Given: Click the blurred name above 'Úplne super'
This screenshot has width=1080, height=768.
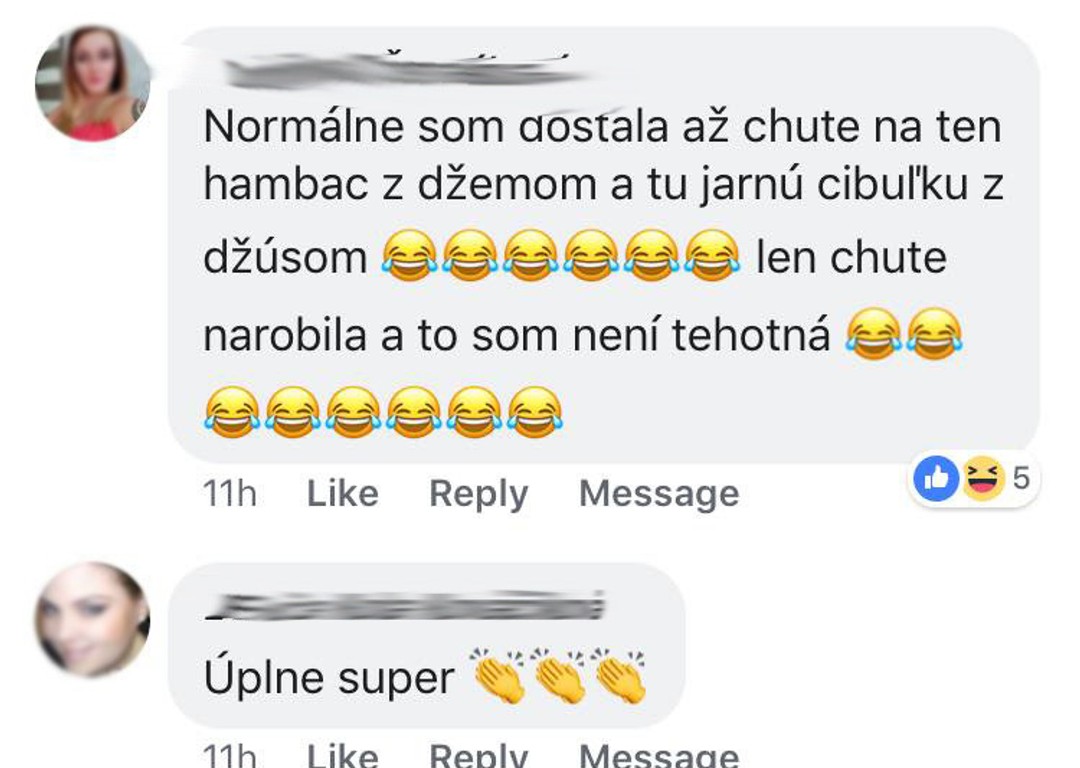Looking at the screenshot, I should click(x=405, y=605).
